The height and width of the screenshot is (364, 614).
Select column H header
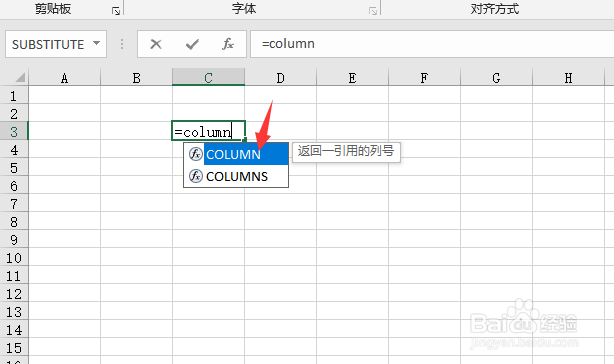click(x=569, y=77)
